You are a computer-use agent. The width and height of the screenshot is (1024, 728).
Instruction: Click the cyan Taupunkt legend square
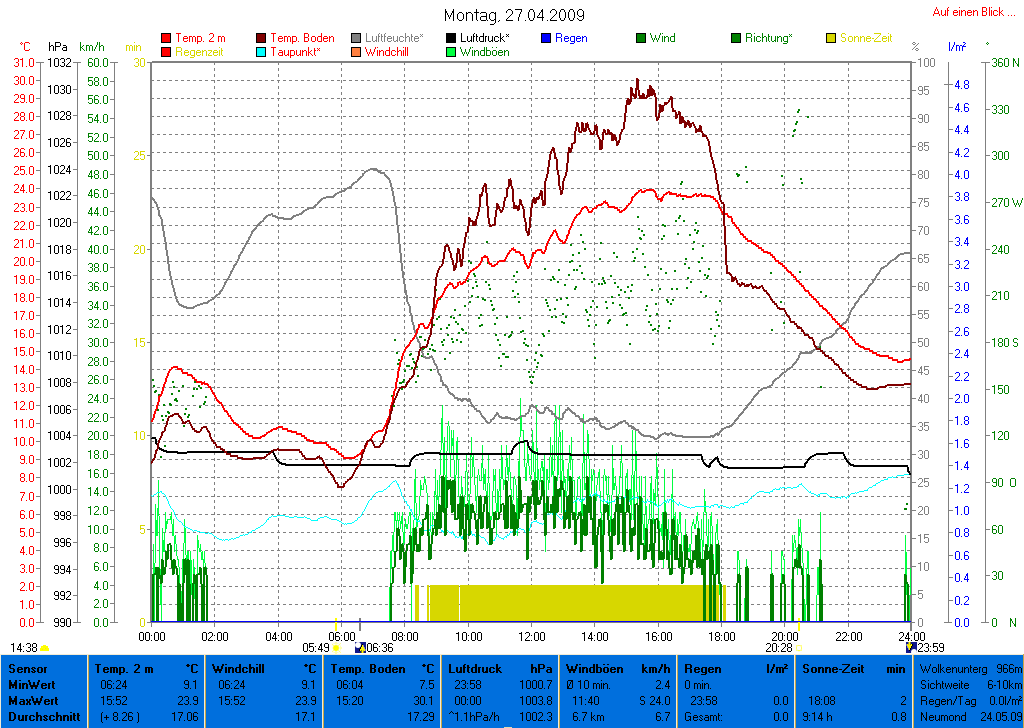click(262, 52)
